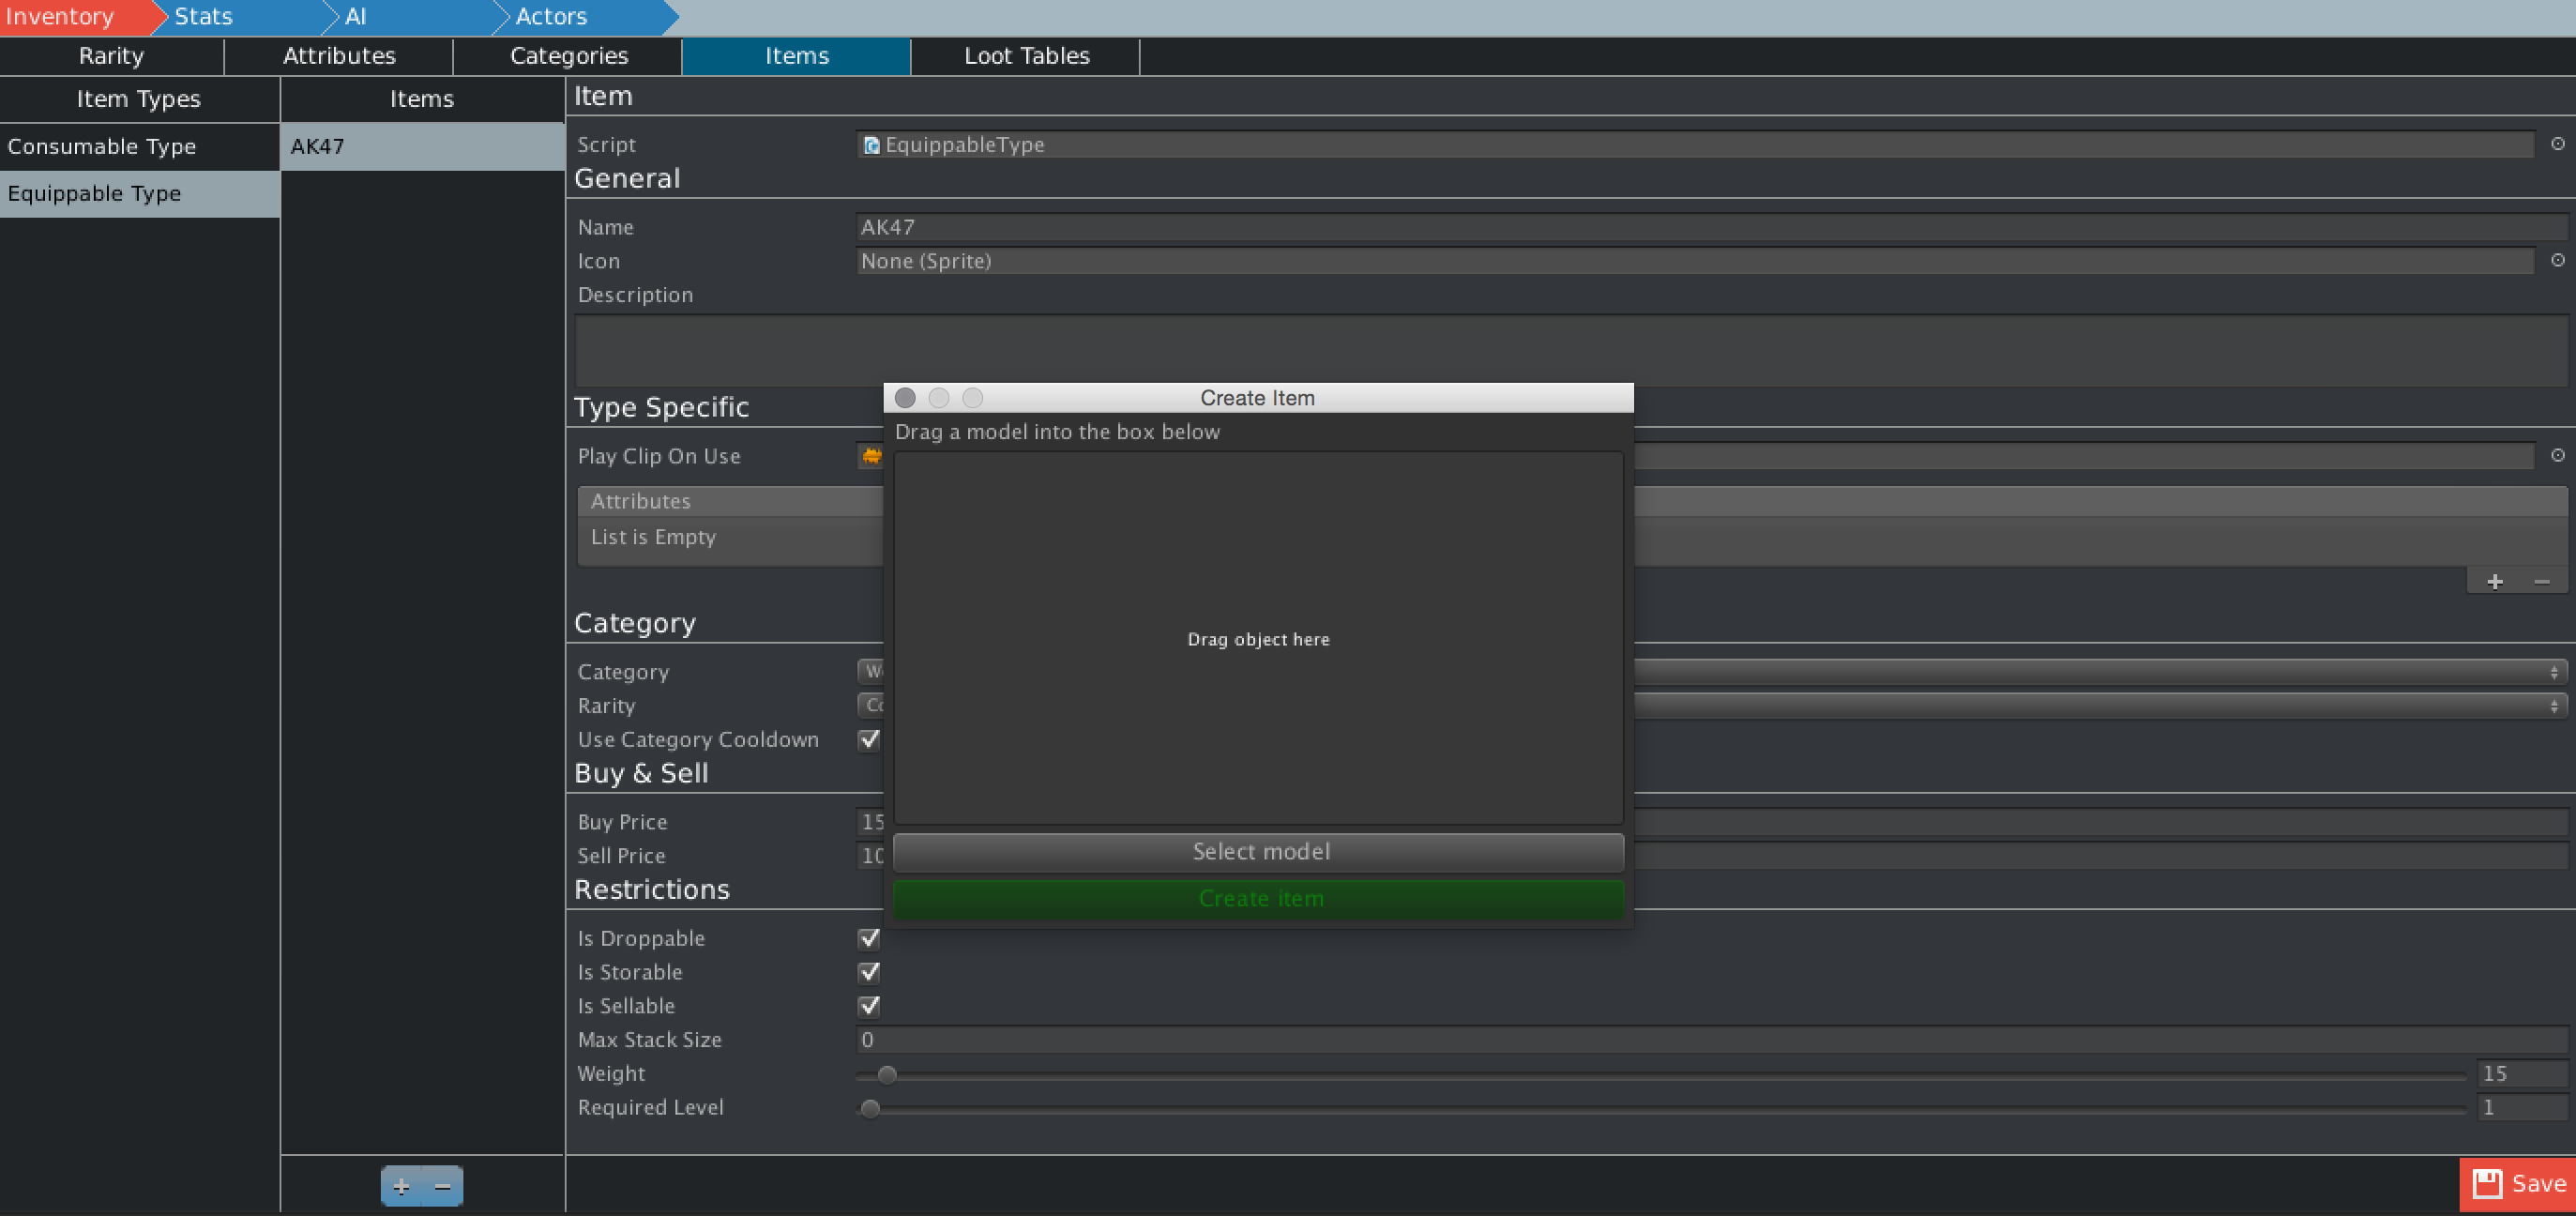
Task: Select Consumable Type in Item Types list
Action: (102, 146)
